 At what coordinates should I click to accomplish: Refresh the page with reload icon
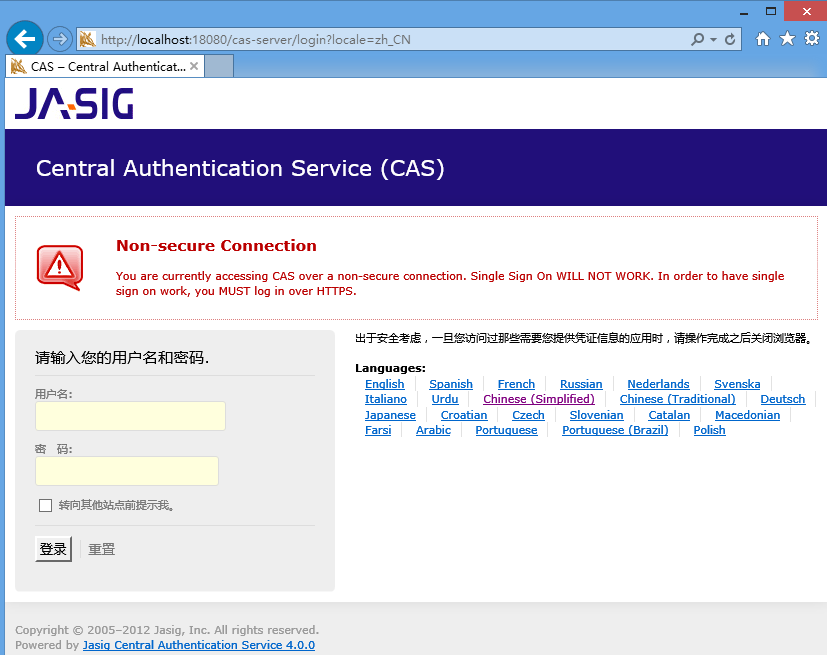(730, 39)
